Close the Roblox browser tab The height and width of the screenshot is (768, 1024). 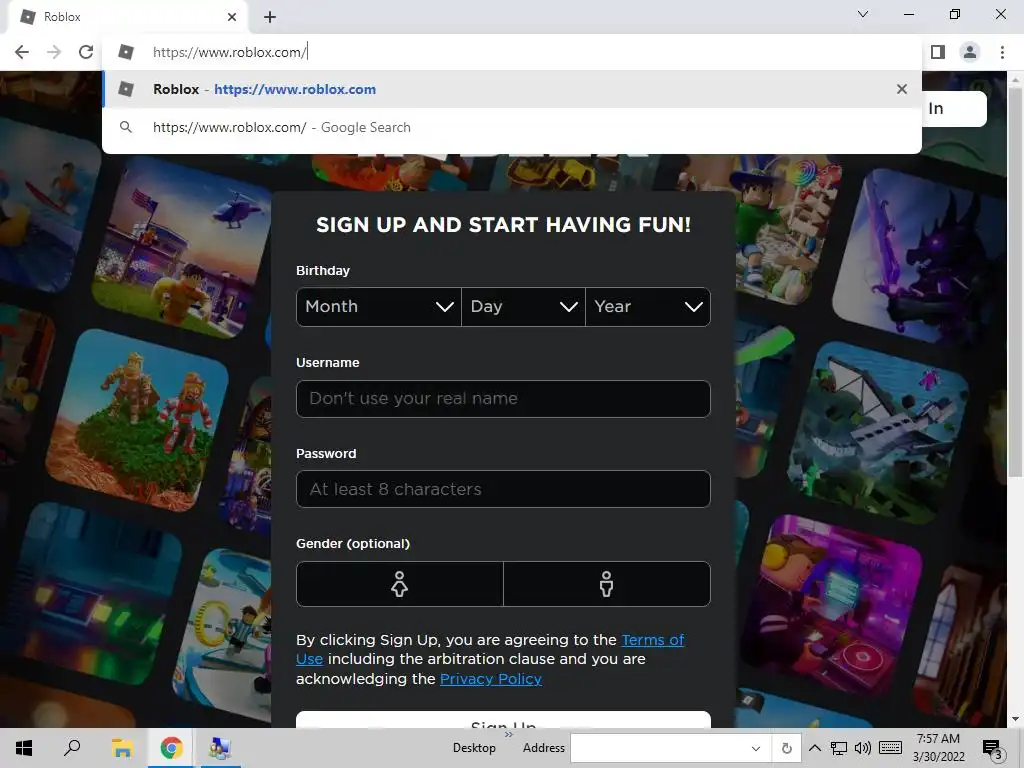pyautogui.click(x=232, y=17)
